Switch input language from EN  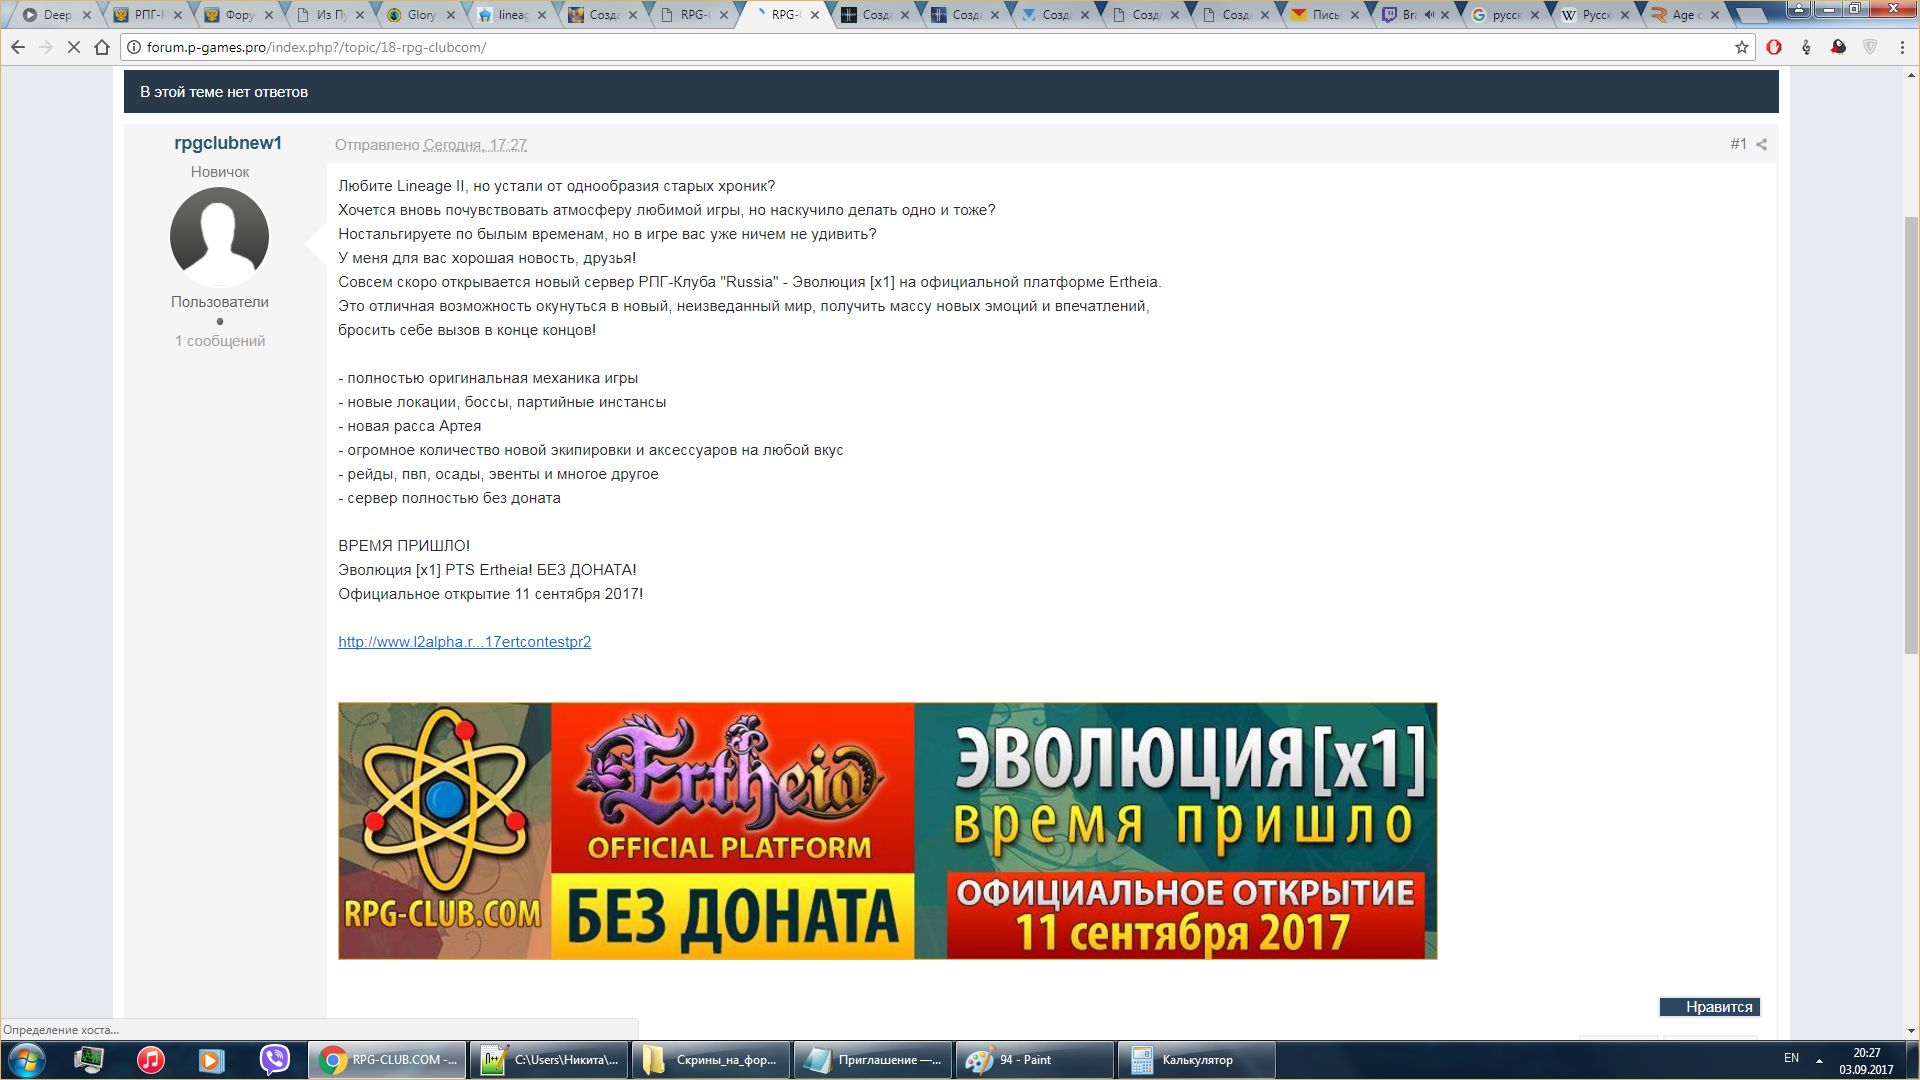1791,1058
